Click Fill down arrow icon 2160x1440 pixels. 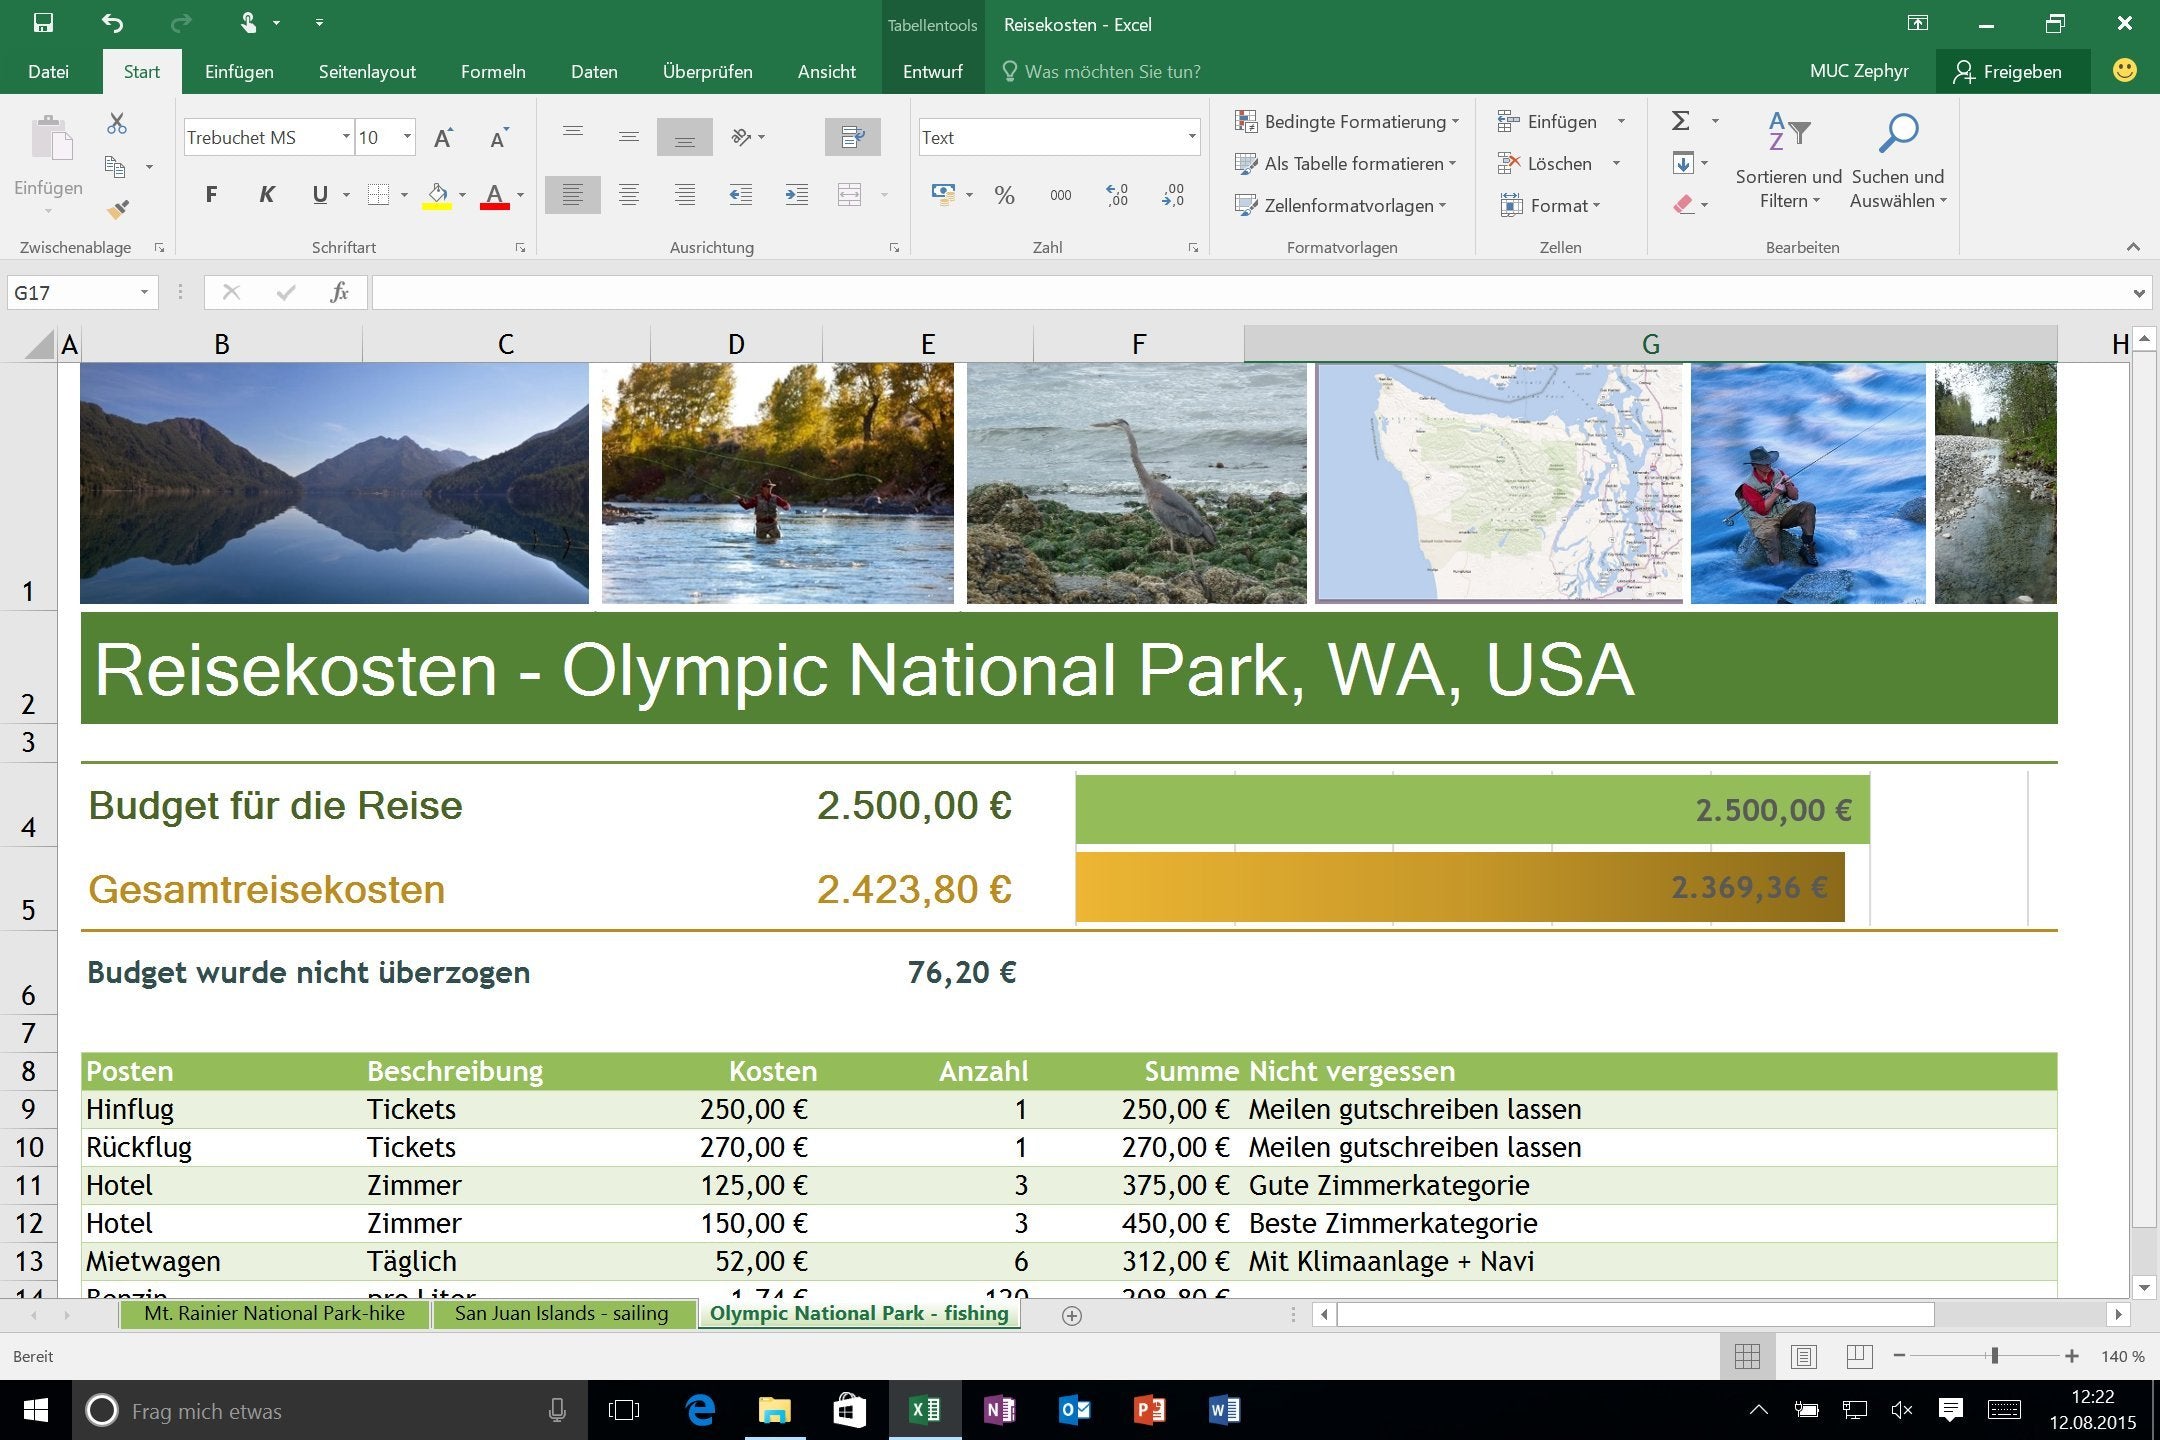[x=1683, y=163]
